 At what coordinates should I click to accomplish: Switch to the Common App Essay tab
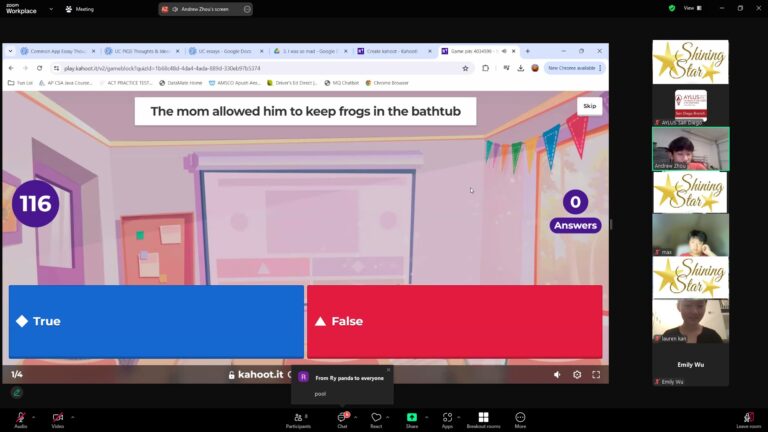pyautogui.click(x=58, y=51)
